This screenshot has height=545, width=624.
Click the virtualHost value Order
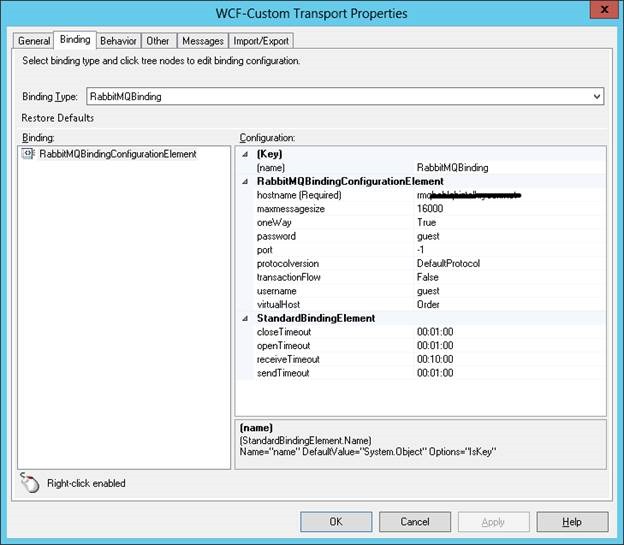tap(428, 305)
